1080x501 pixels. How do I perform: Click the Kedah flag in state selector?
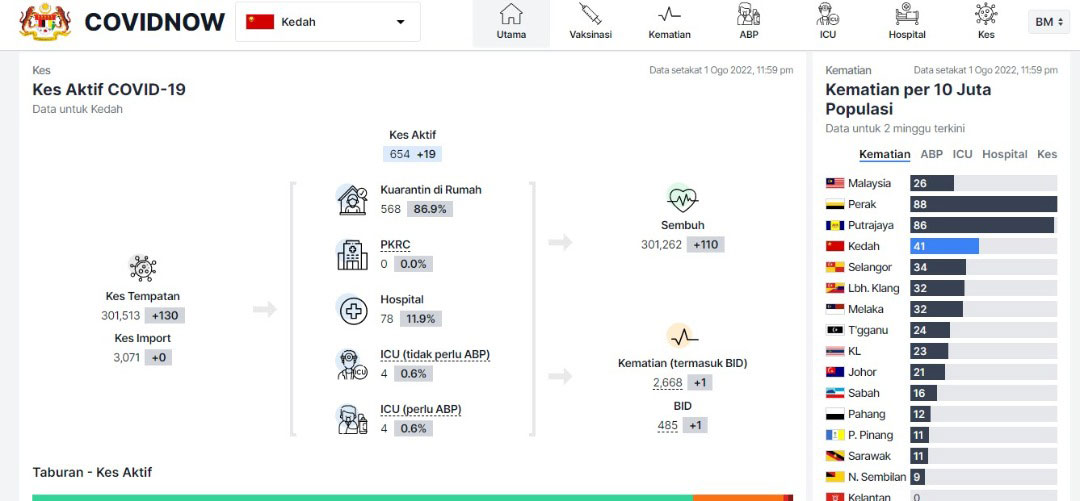point(260,22)
